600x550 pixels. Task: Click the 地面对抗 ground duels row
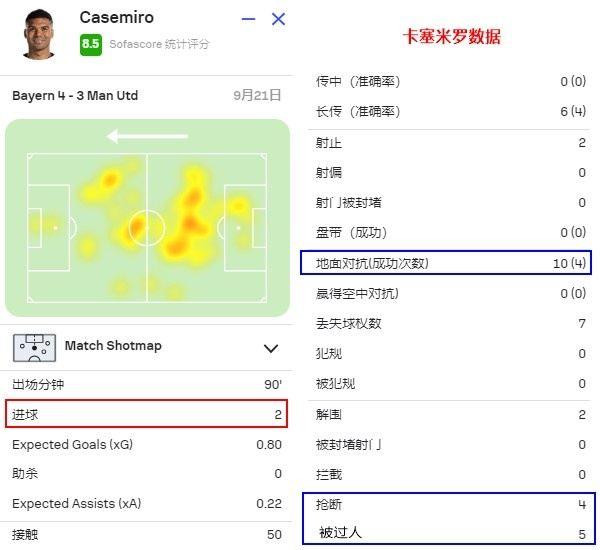(446, 263)
